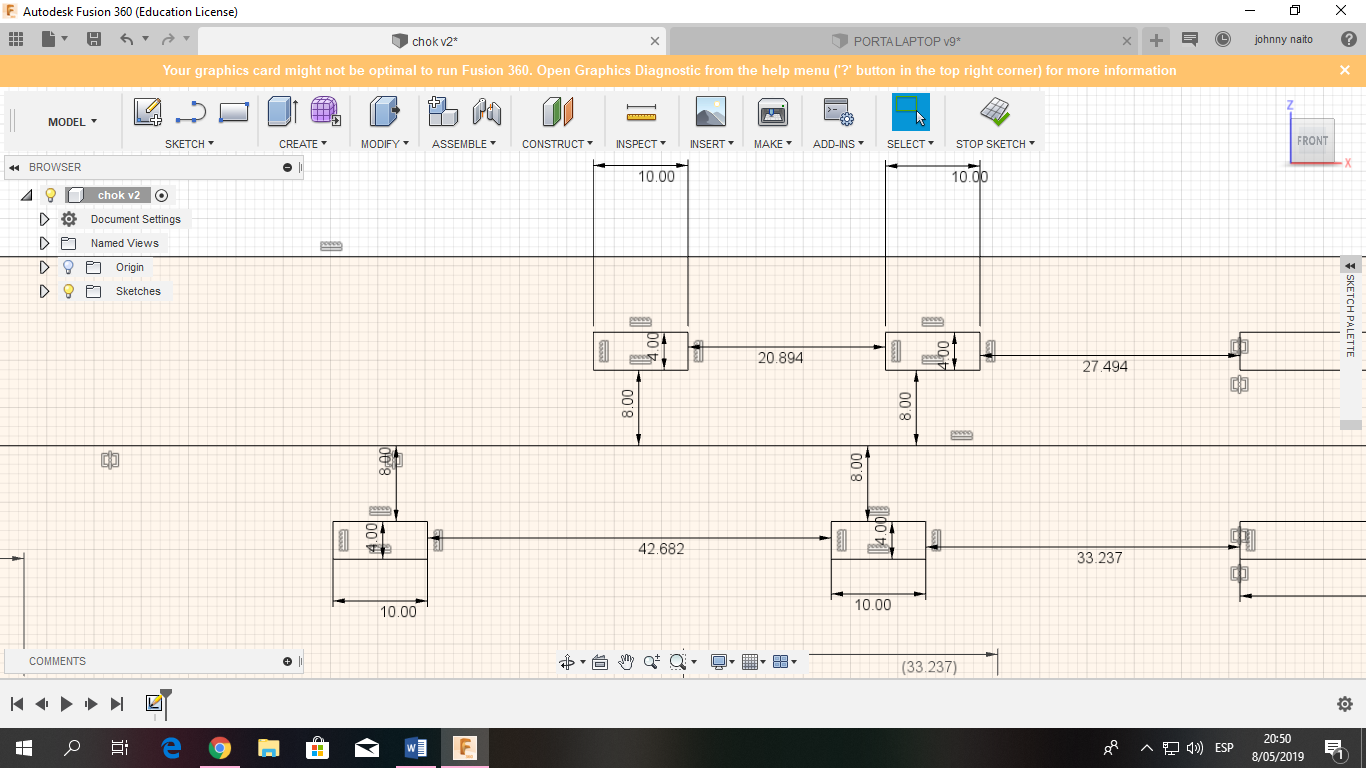Add a new comment with plus

(288, 661)
